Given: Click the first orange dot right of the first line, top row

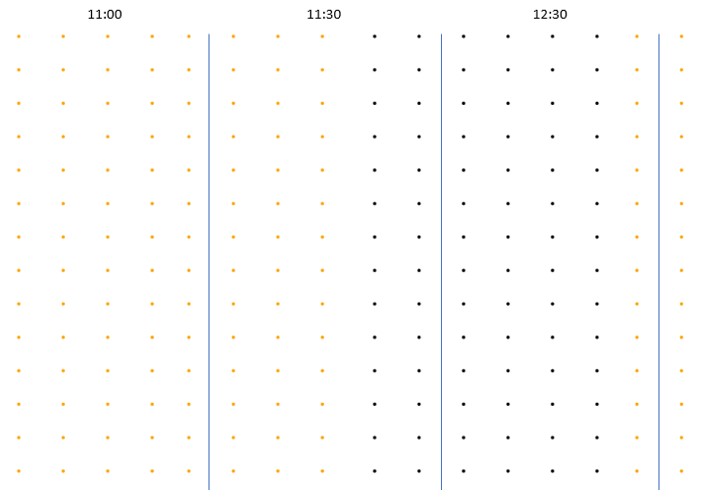Looking at the screenshot, I should coord(233,37).
